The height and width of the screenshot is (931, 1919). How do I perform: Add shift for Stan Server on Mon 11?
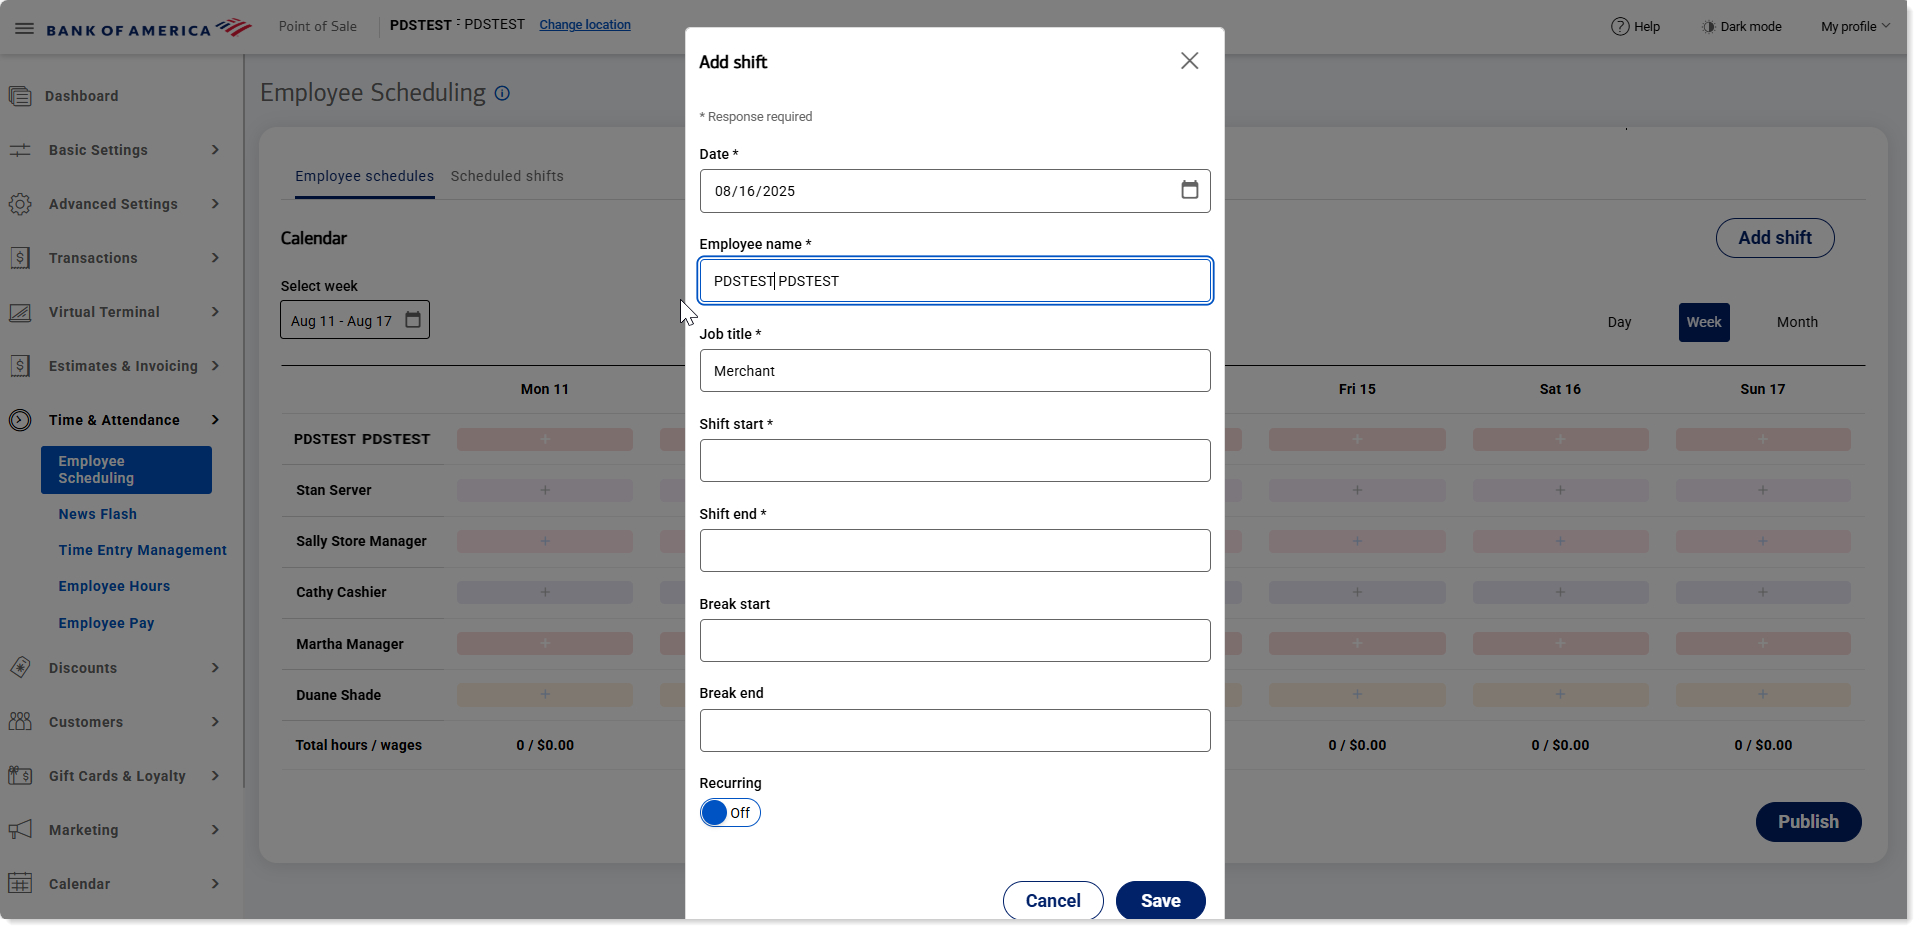545,490
